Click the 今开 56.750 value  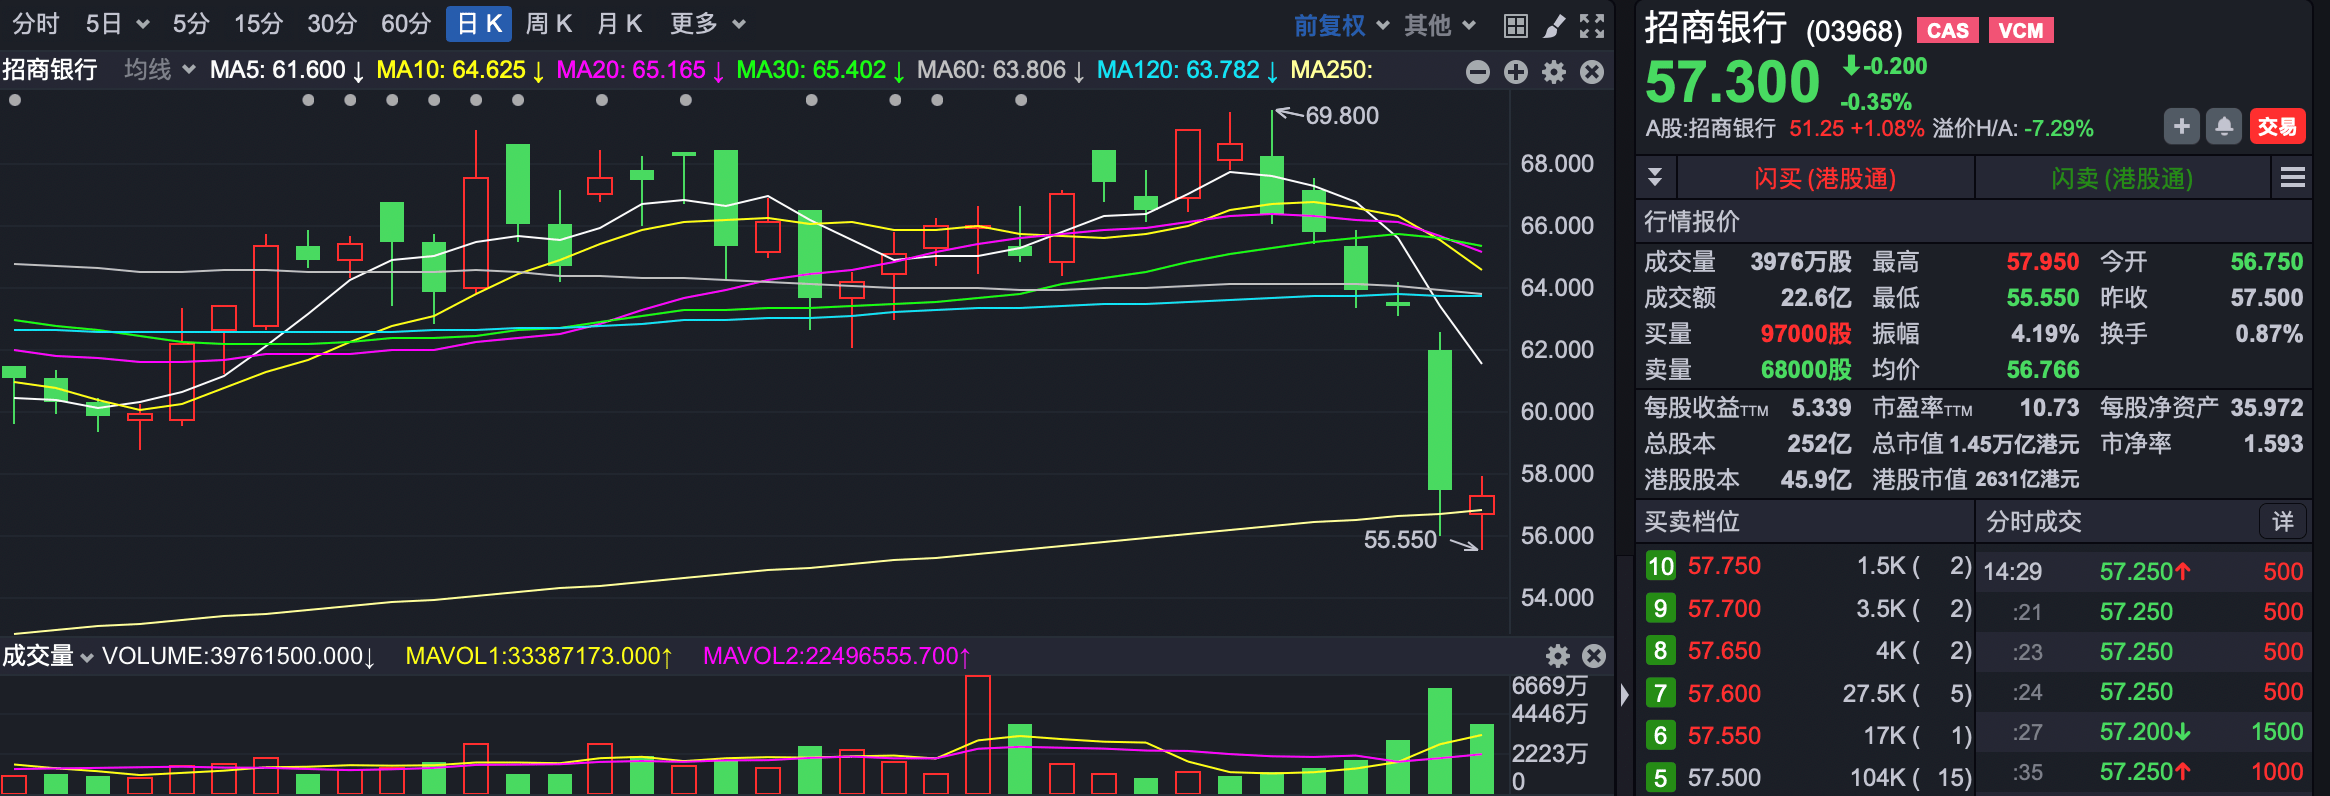pos(2266,262)
